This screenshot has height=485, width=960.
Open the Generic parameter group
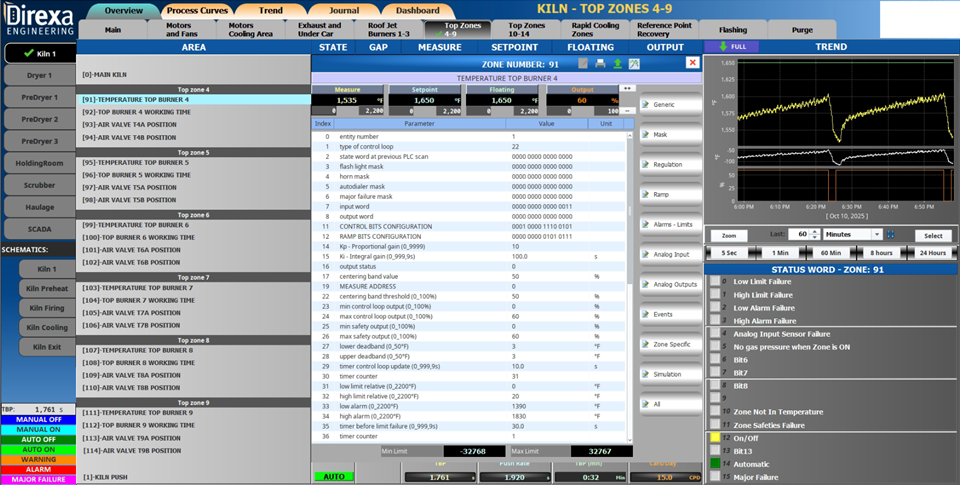click(670, 105)
